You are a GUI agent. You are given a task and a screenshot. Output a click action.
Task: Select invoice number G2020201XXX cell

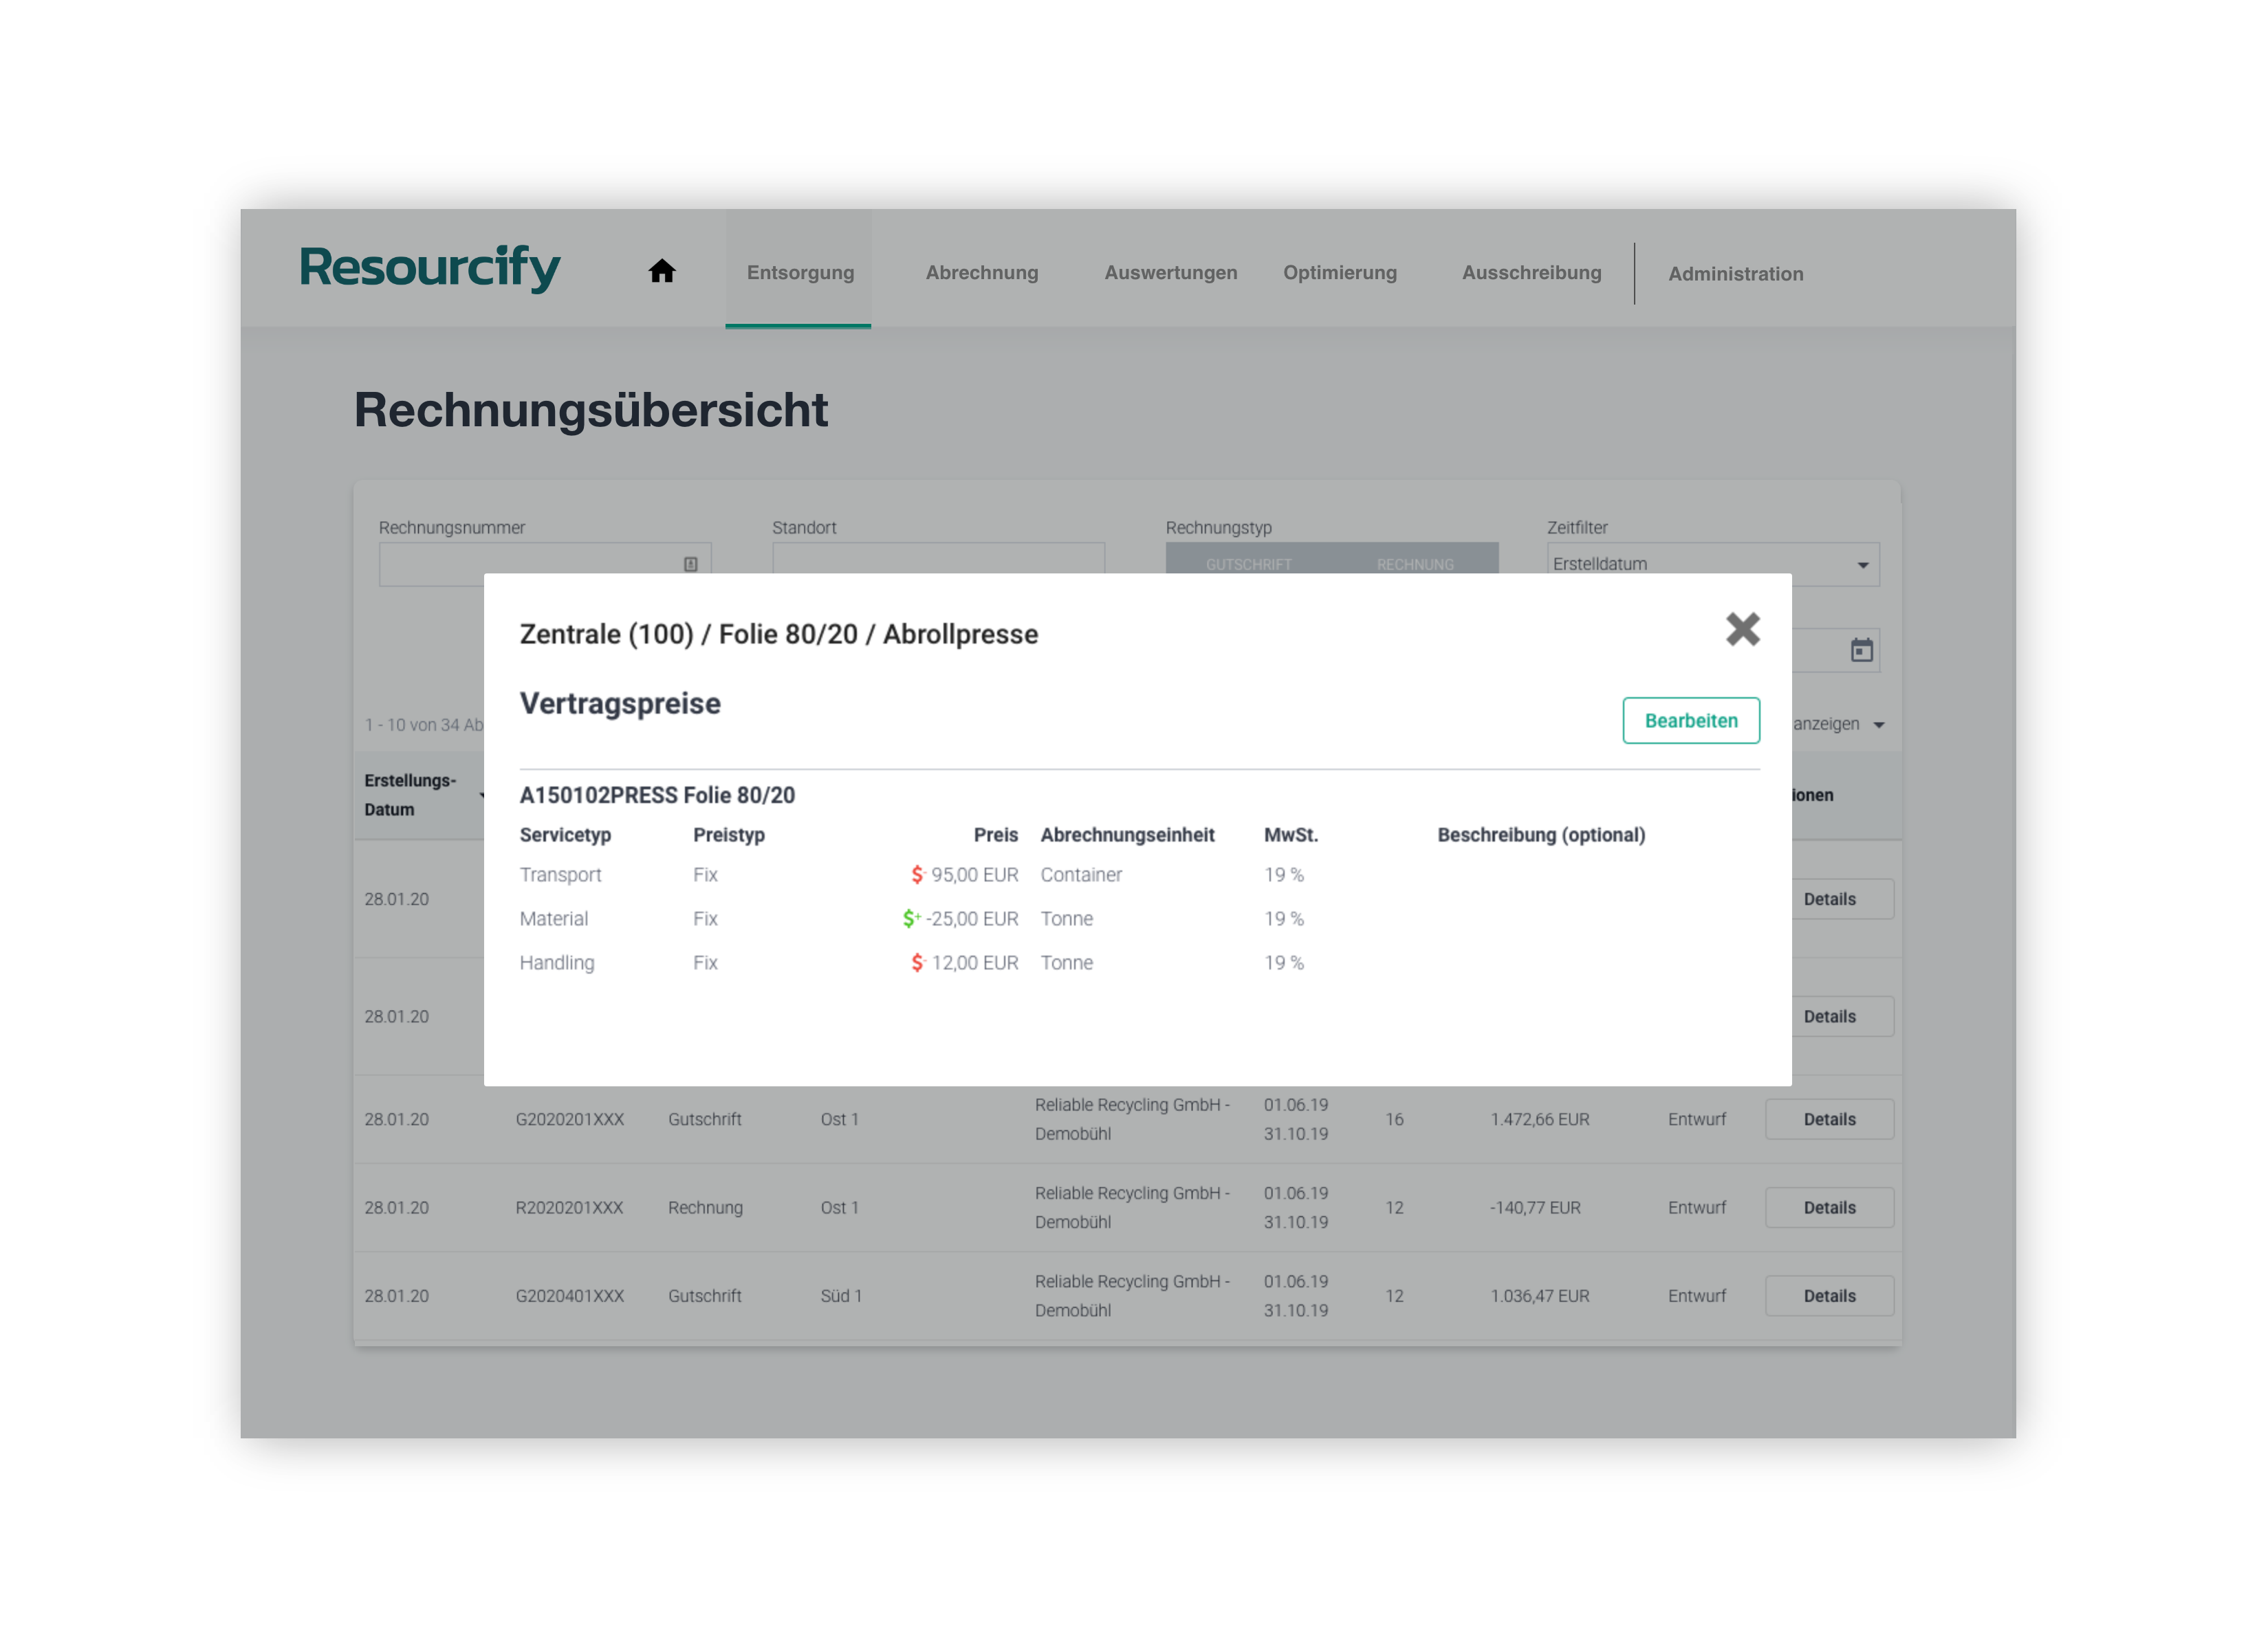569,1119
